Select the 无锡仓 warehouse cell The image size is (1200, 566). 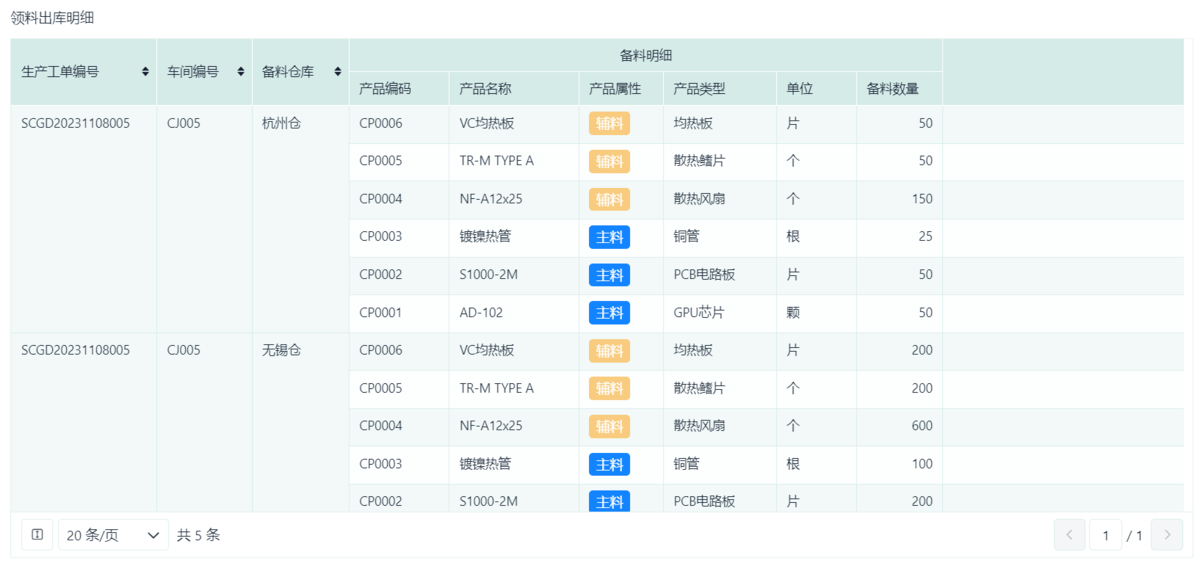tap(281, 351)
